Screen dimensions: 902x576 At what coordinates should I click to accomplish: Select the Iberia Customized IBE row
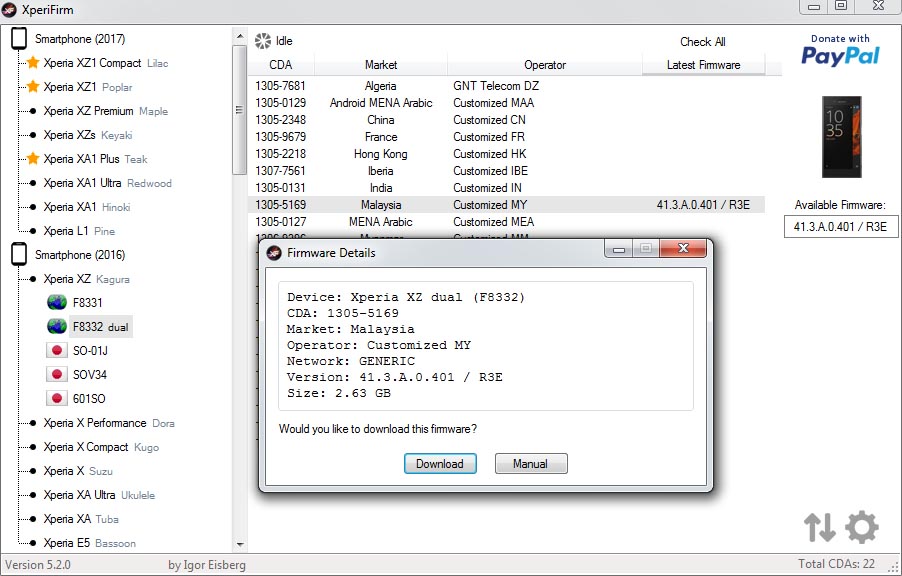click(x=506, y=171)
